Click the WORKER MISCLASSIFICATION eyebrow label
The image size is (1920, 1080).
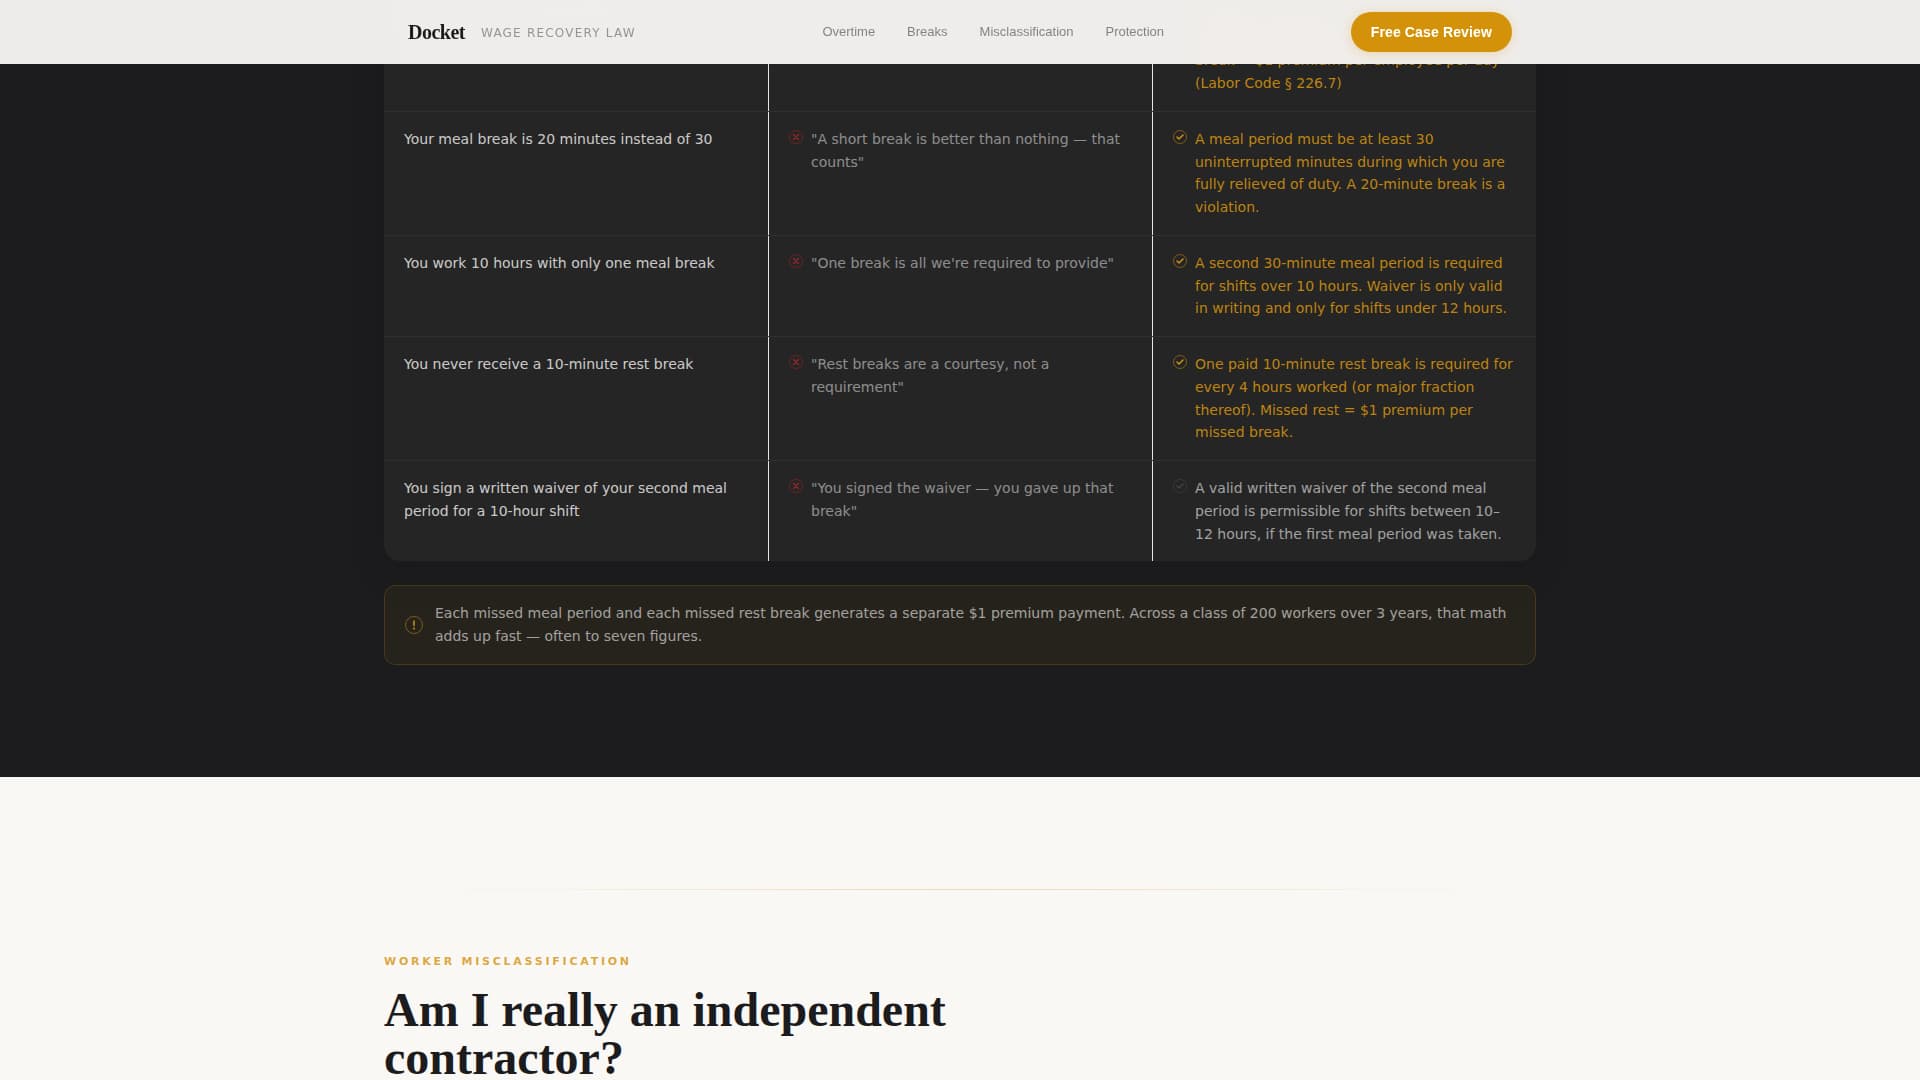(507, 961)
